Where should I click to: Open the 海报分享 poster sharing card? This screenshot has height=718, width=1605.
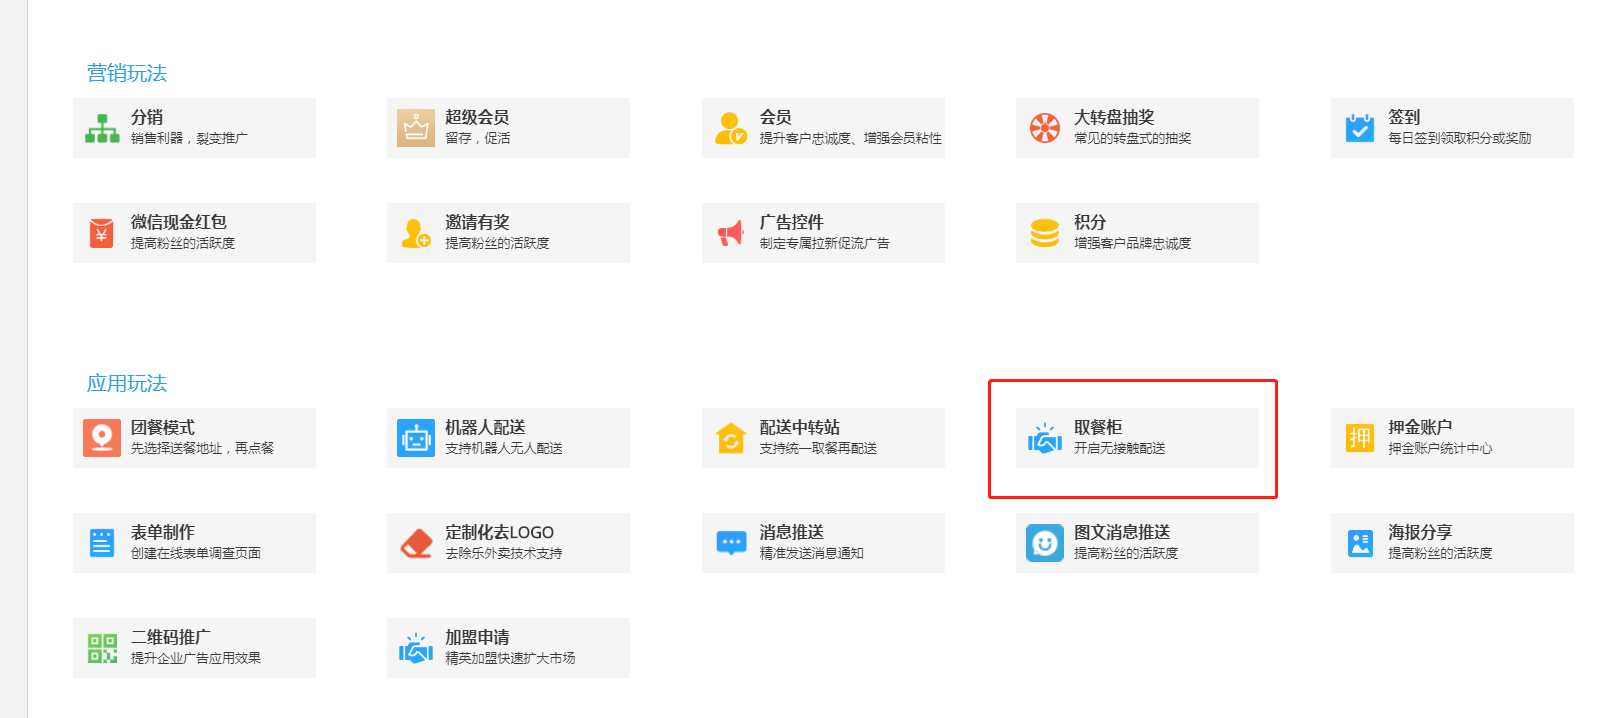(x=1451, y=543)
